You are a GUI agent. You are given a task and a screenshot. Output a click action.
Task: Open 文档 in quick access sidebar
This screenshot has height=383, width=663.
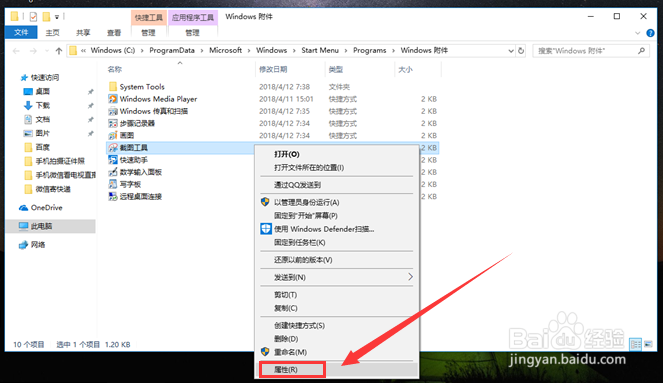42,119
